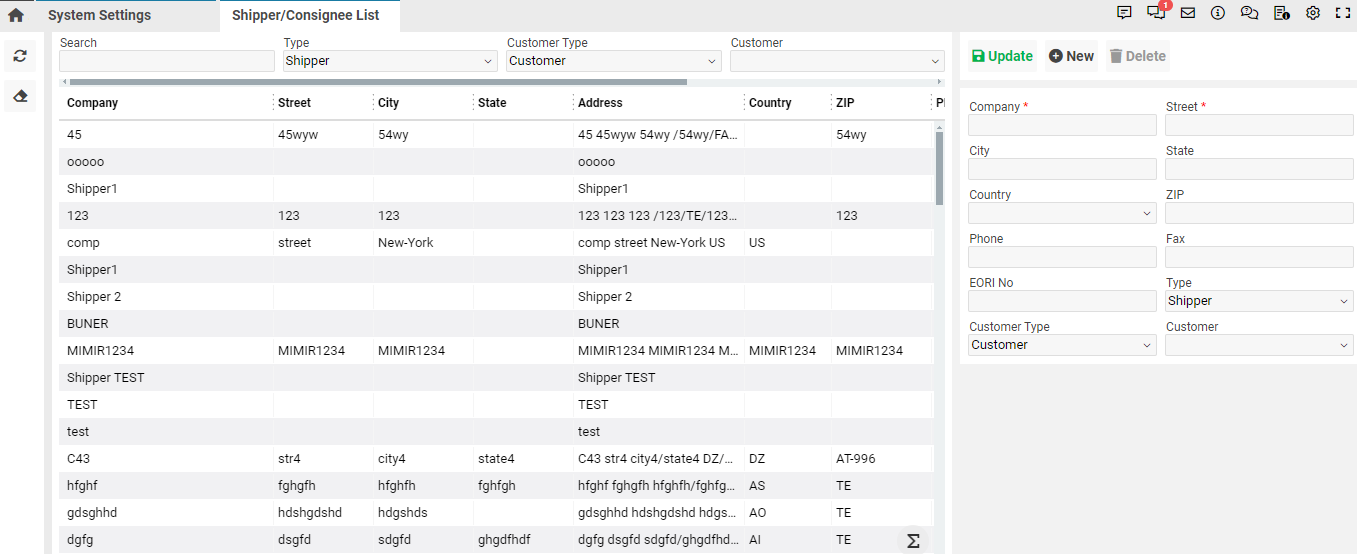Click the horizontal scrollbar of the table
Viewport: 1357px width, 554px height.
pos(378,82)
